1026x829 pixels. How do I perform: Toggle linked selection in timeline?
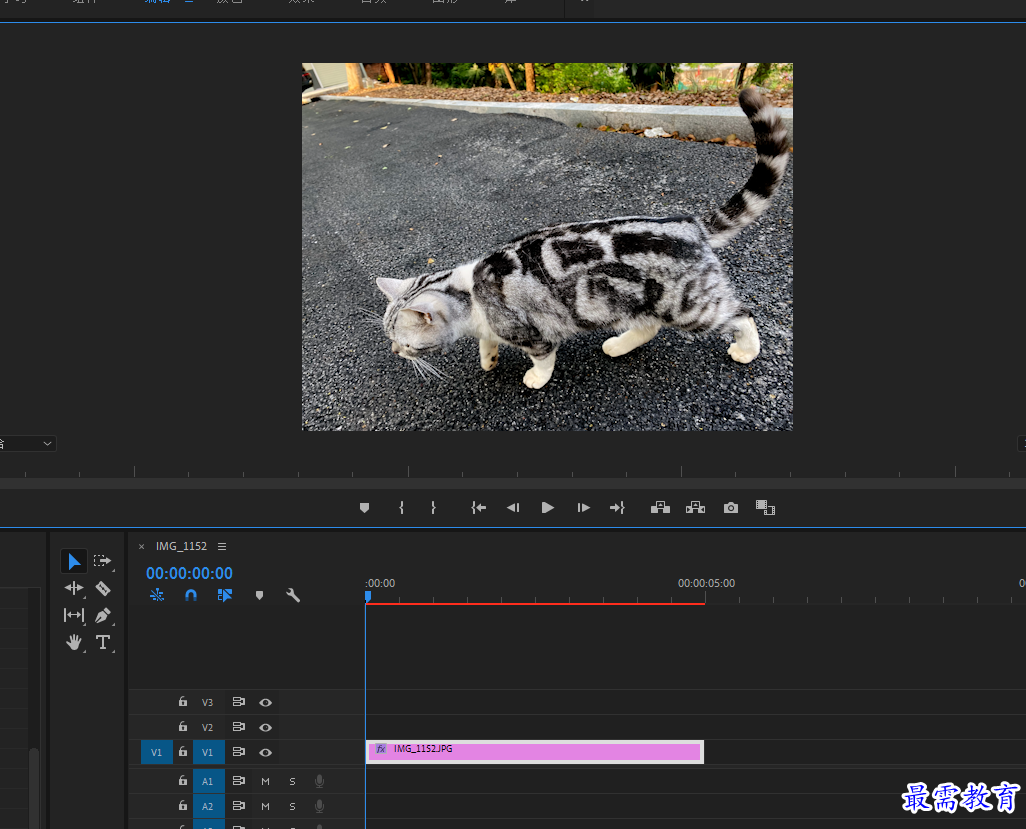pos(224,595)
